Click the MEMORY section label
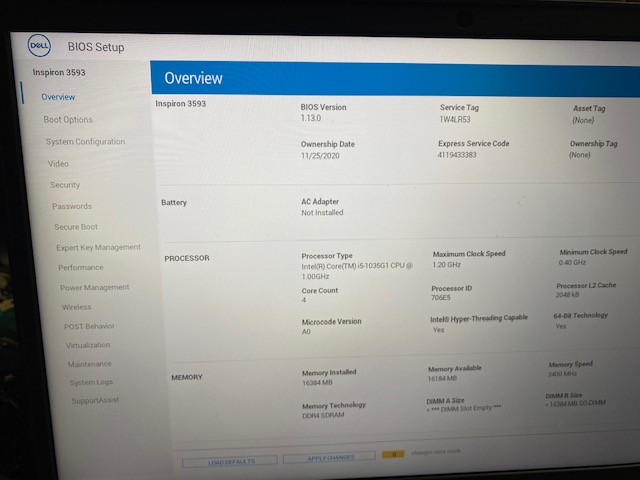 point(187,377)
